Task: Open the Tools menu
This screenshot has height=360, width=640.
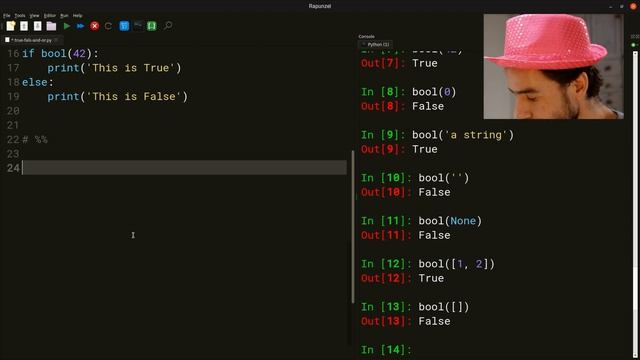Action: tap(20, 16)
